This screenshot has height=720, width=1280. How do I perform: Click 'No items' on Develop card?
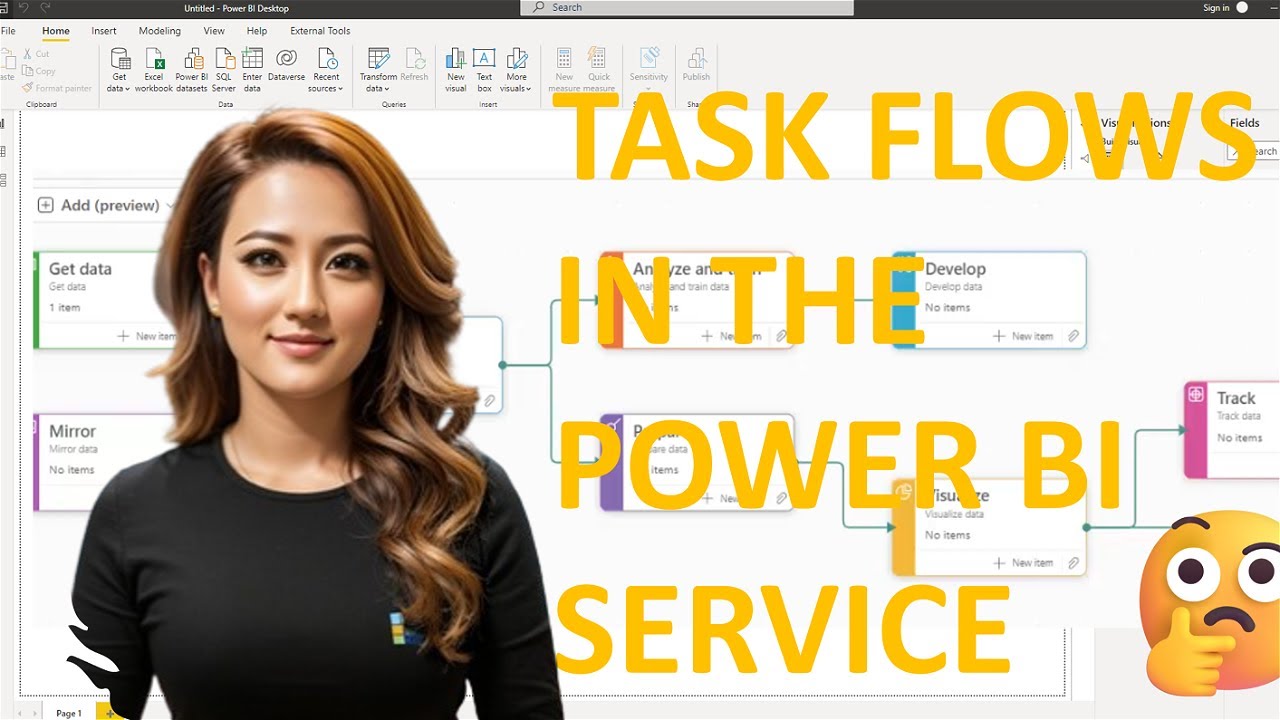[x=947, y=308]
